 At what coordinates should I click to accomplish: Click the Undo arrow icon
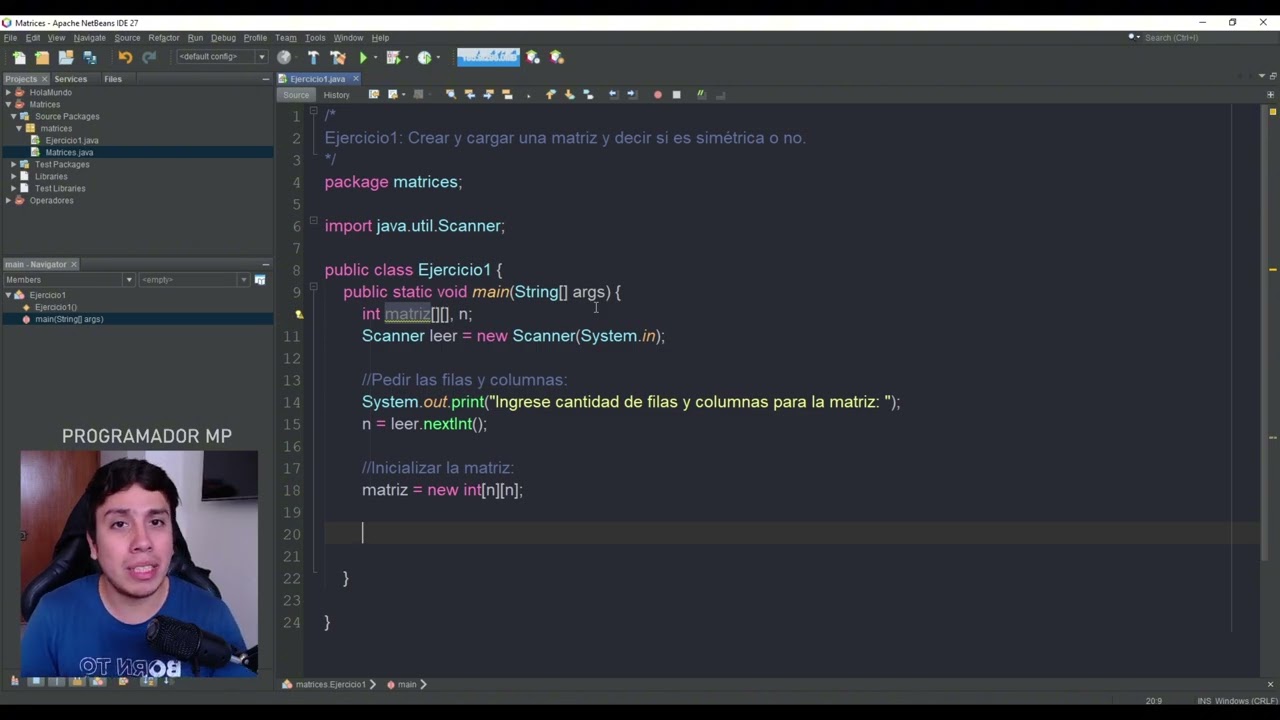pyautogui.click(x=125, y=57)
